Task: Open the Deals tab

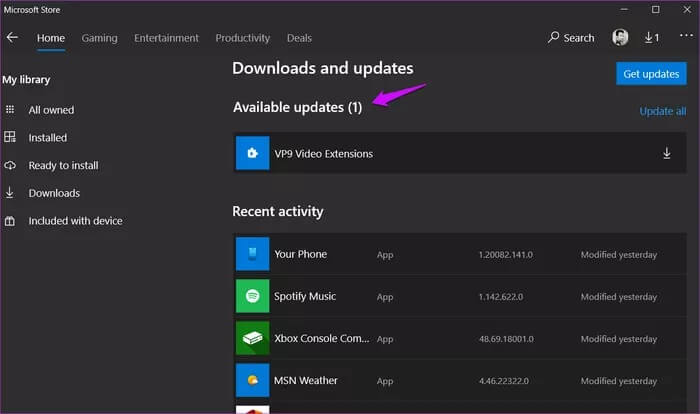Action: [299, 38]
